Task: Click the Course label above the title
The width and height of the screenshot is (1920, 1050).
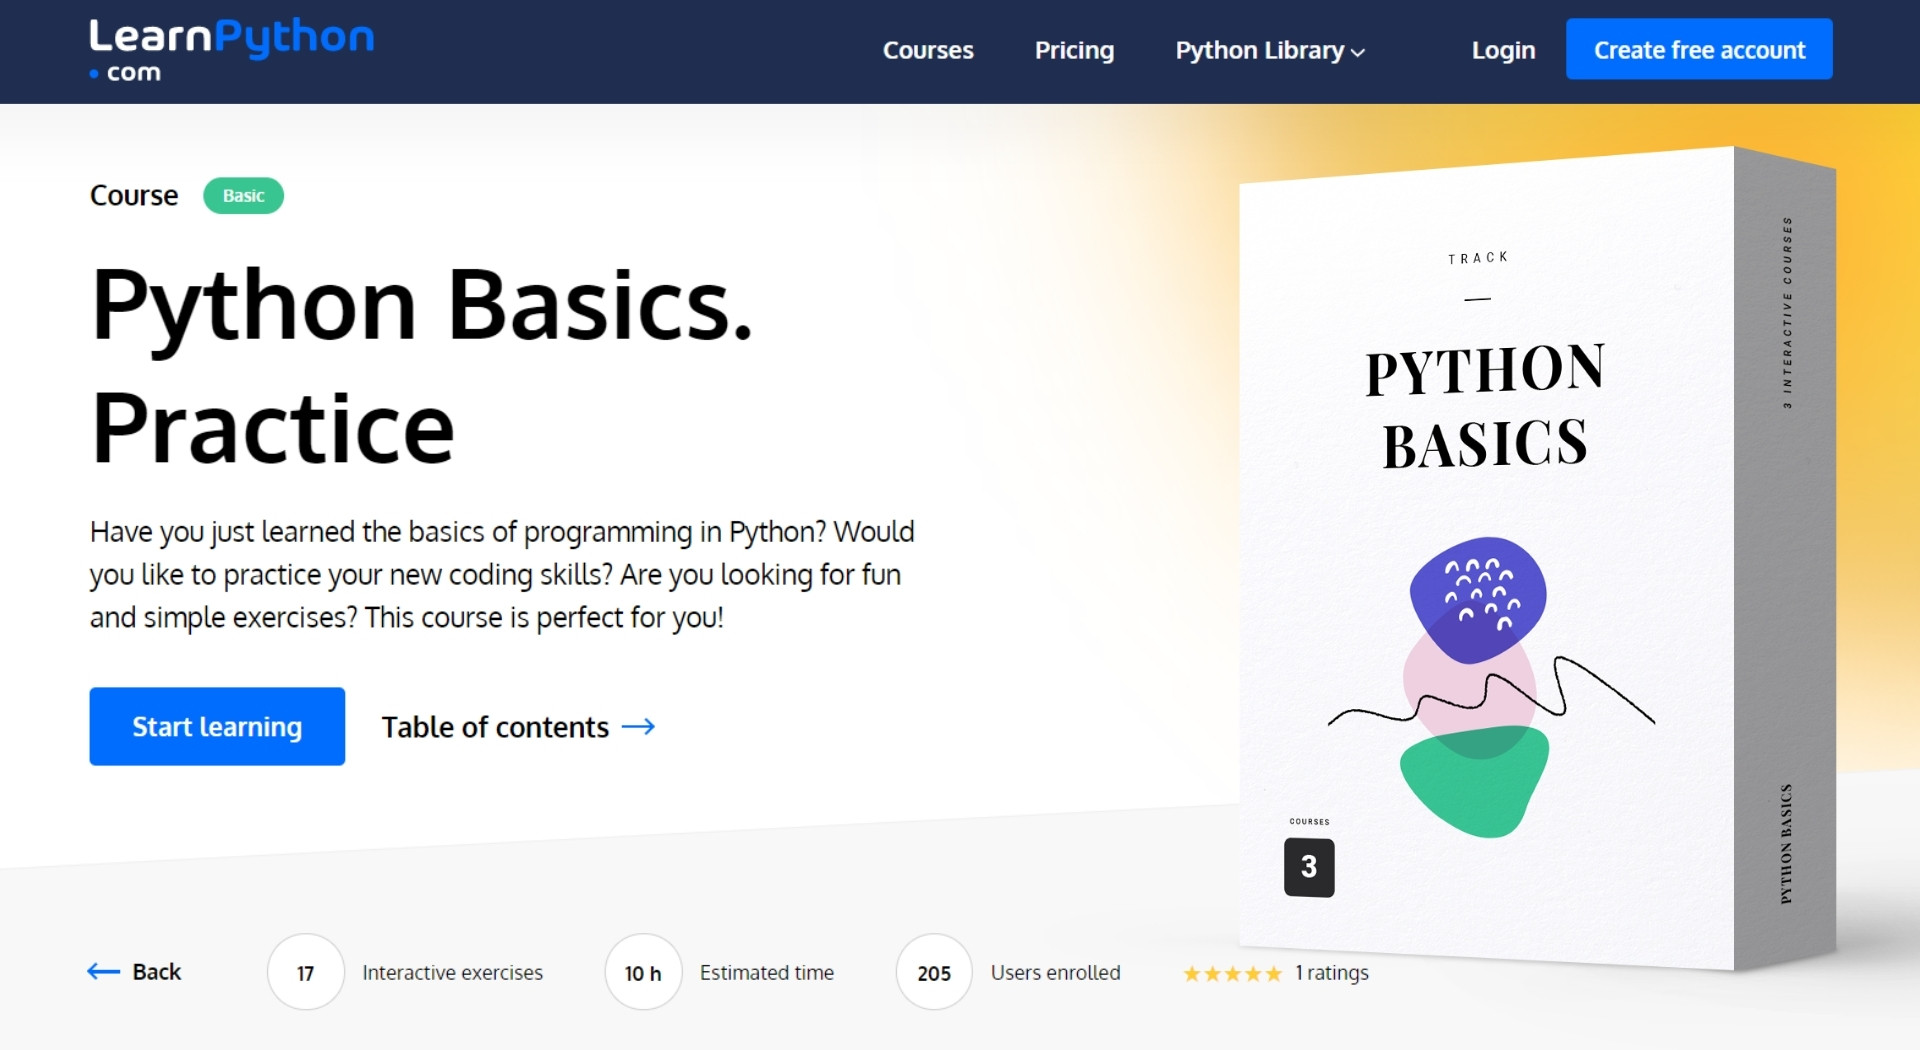Action: point(133,195)
